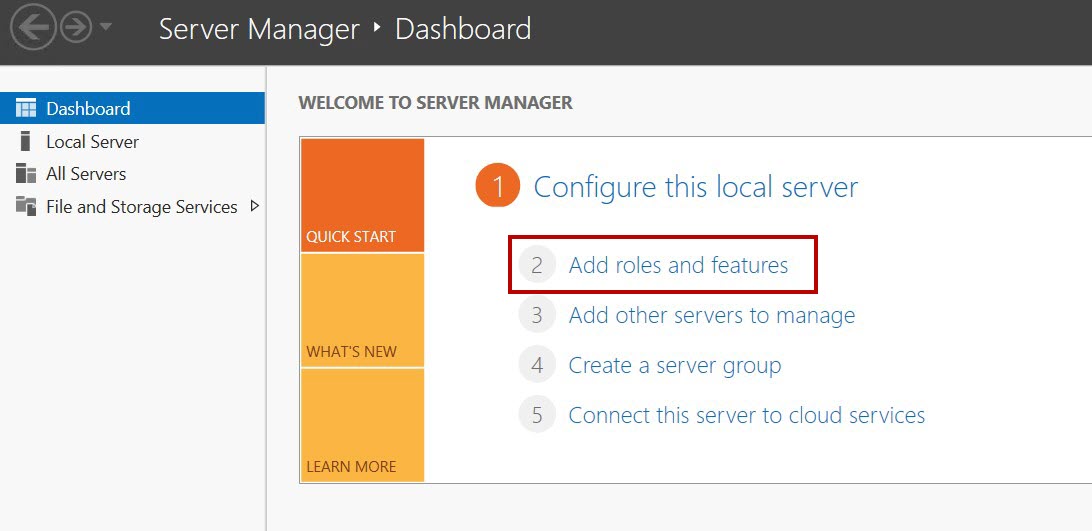
Task: Click the forward navigation arrow icon
Action: click(x=75, y=28)
